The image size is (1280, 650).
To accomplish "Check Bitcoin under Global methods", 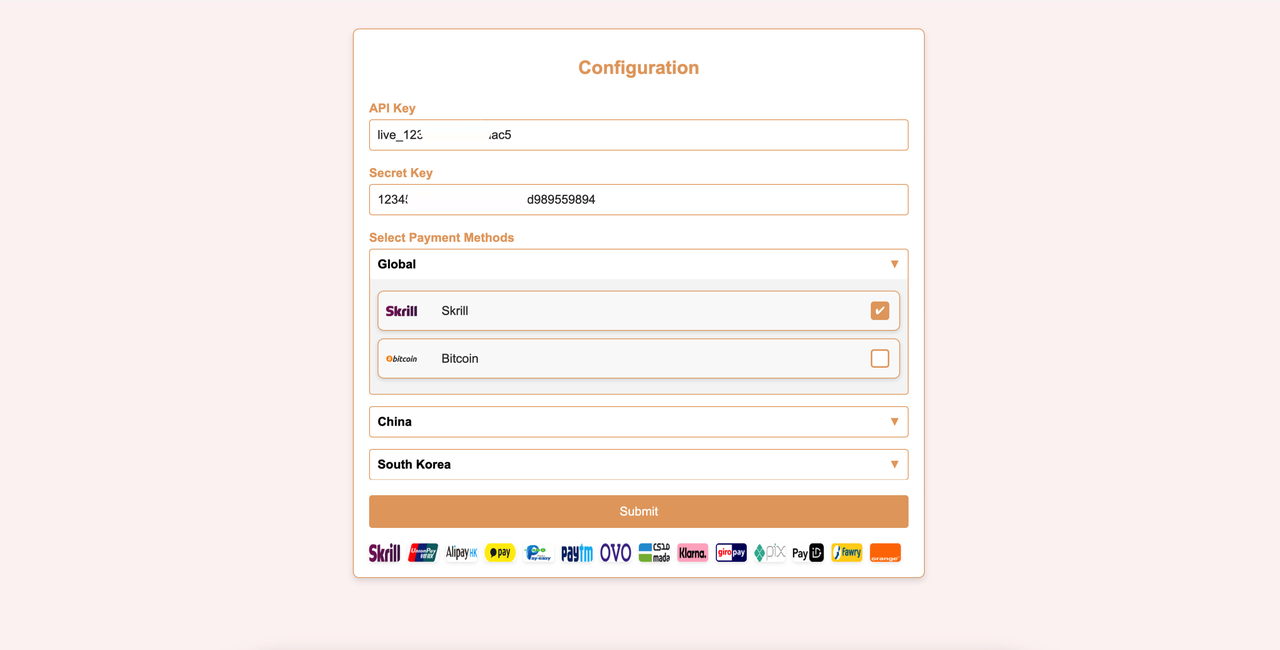I will pos(879,358).
